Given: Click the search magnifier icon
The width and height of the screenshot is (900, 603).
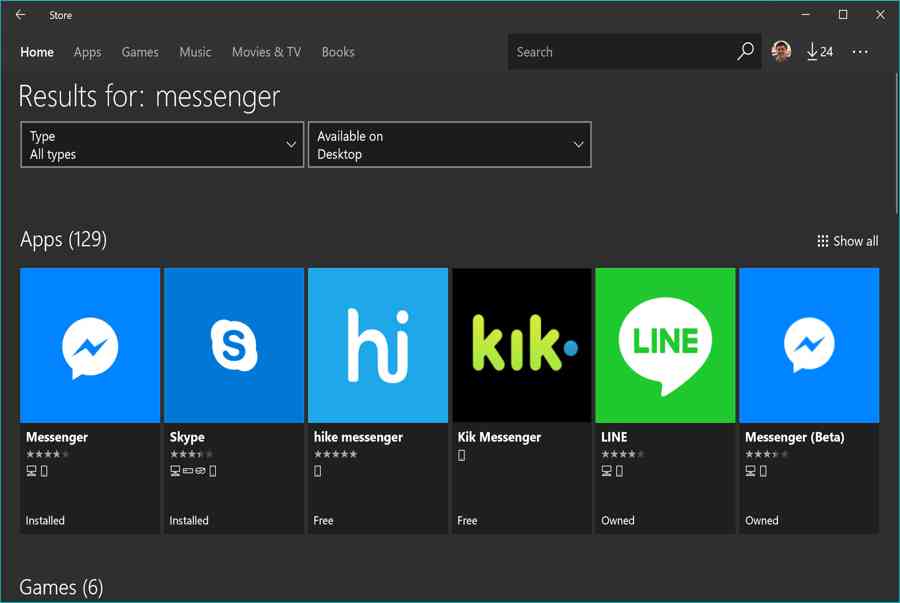Looking at the screenshot, I should click(745, 52).
